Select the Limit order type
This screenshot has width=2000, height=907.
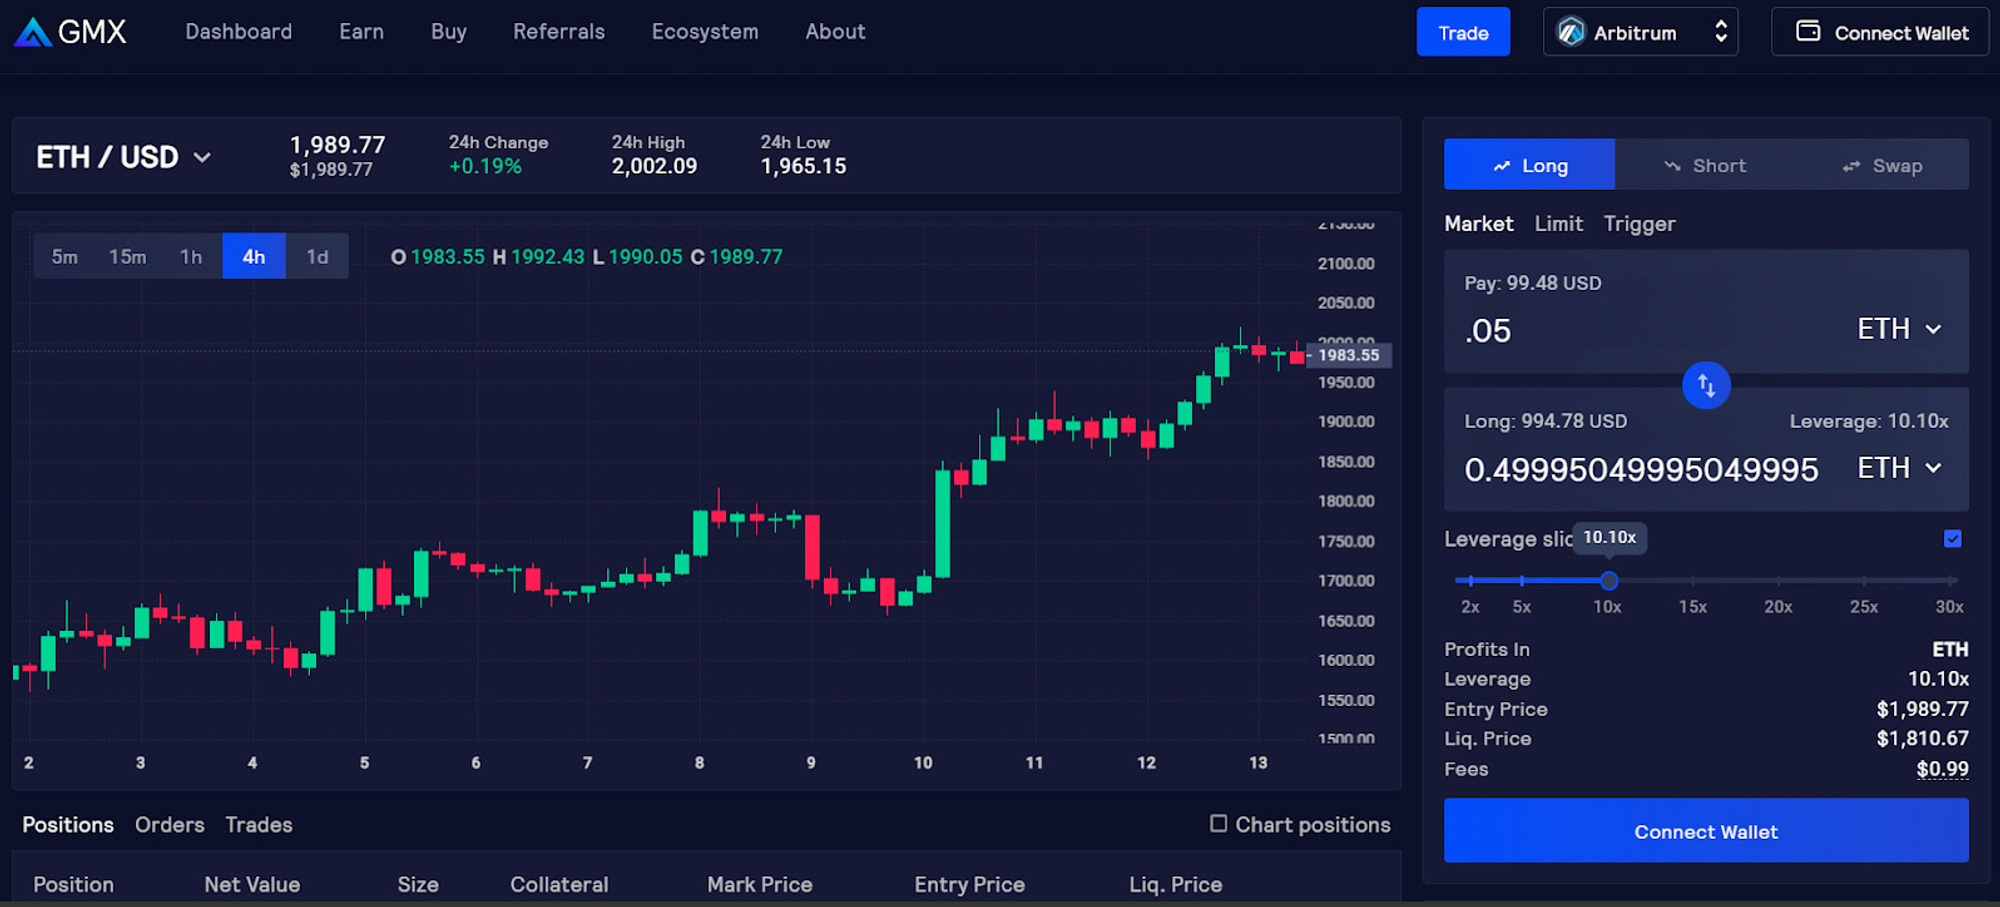pos(1558,224)
